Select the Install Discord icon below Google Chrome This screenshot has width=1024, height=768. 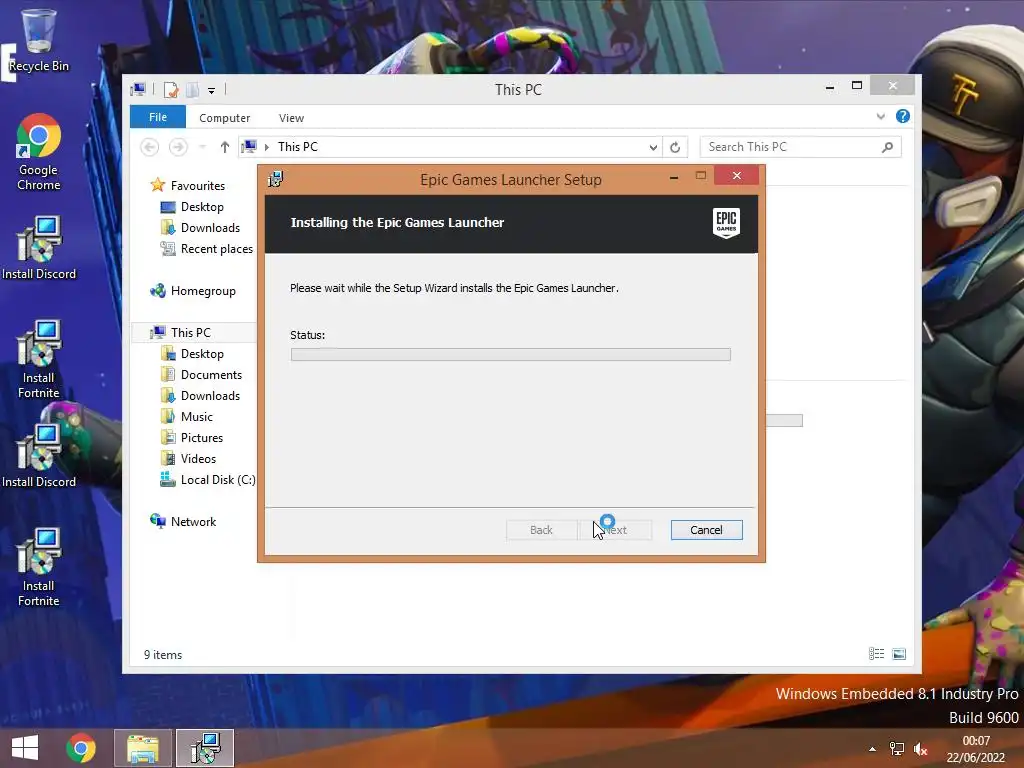pos(39,248)
